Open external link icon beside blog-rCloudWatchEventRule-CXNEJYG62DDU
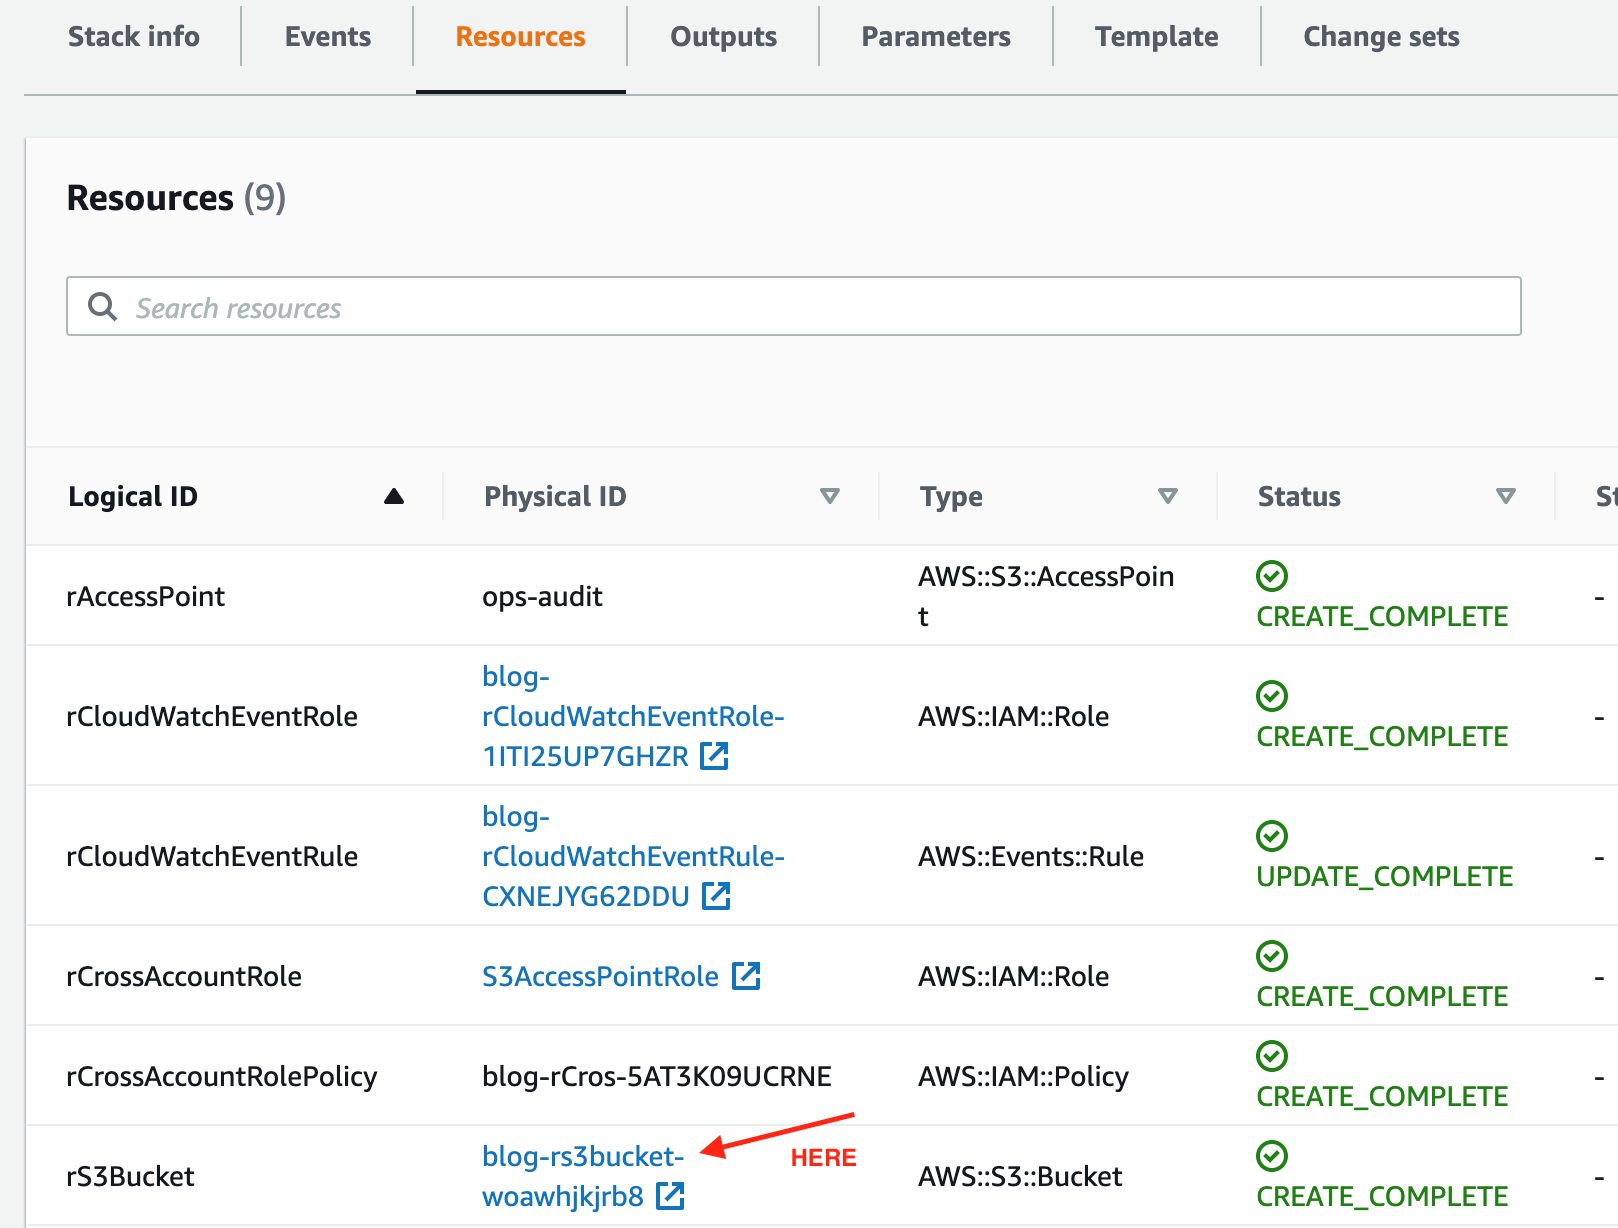1618x1228 pixels. [x=715, y=897]
